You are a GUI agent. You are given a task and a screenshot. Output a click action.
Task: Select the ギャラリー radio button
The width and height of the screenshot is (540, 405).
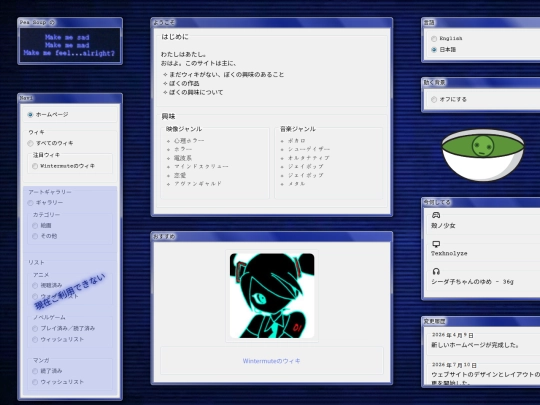tap(30, 203)
